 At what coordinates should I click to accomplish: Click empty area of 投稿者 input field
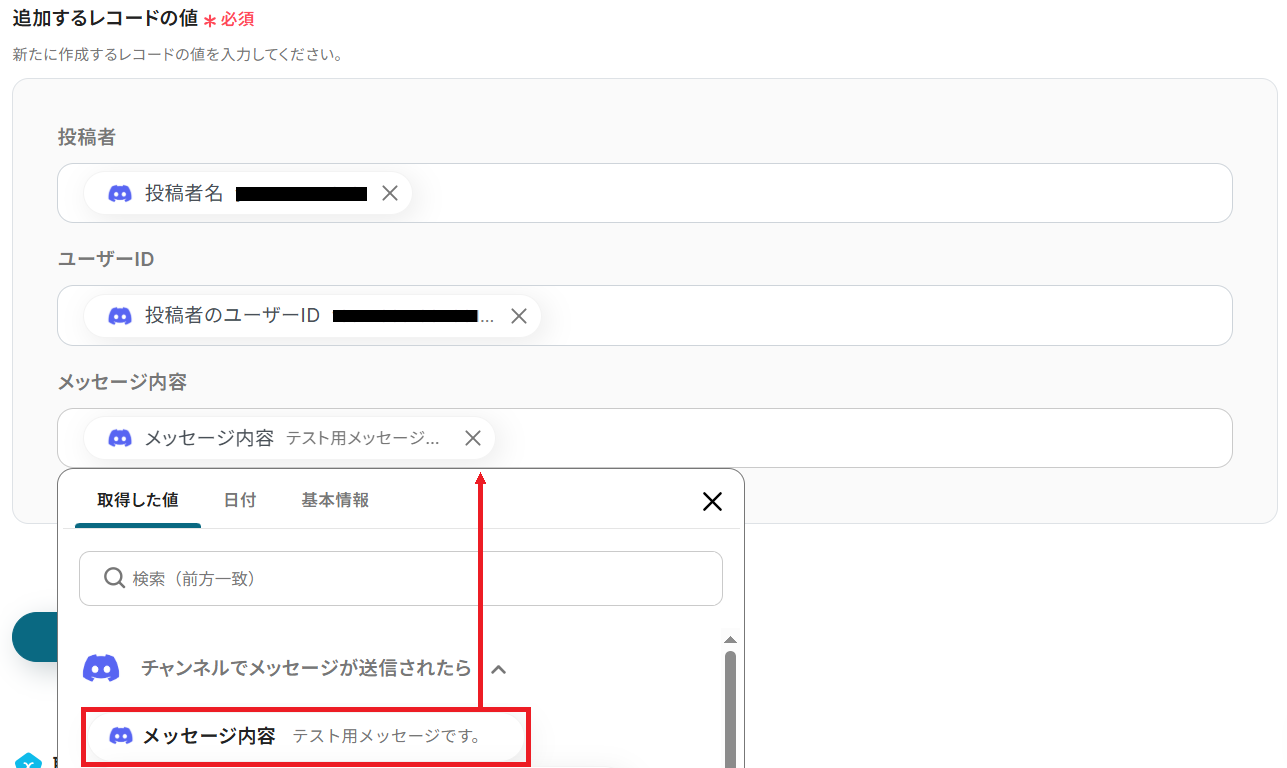point(820,193)
